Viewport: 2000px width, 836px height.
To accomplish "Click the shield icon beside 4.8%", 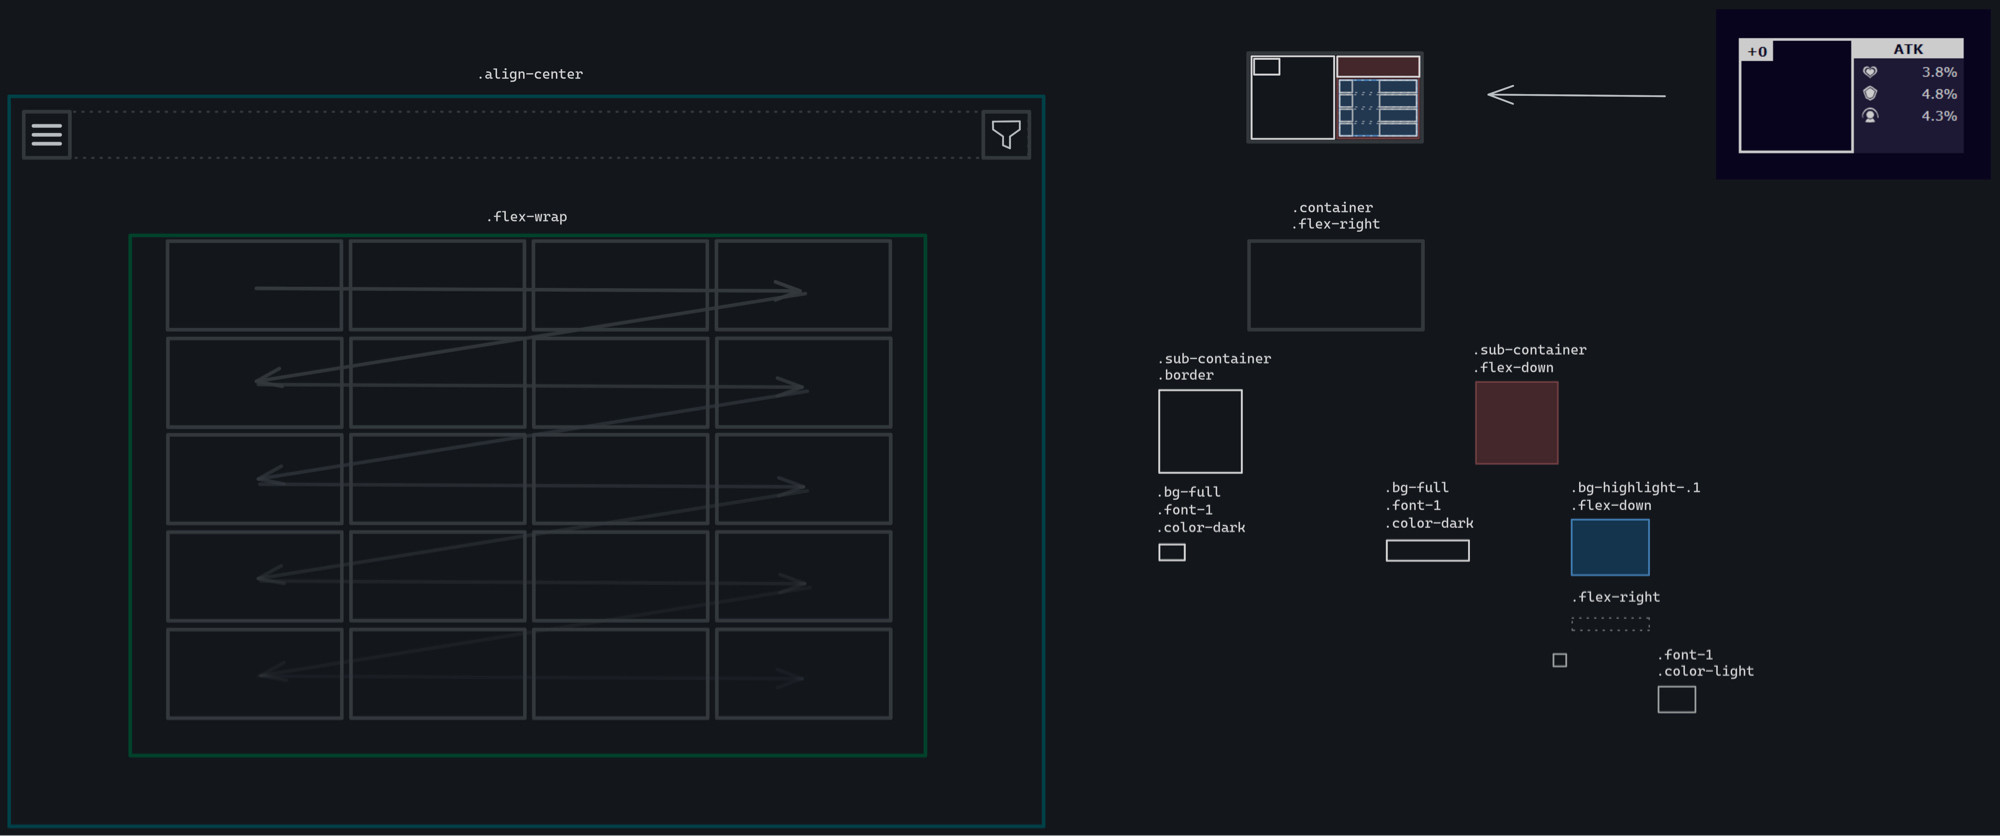I will [1870, 93].
